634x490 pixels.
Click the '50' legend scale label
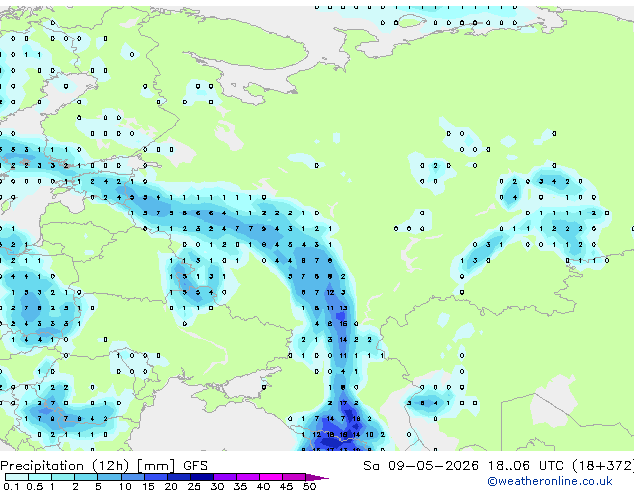pos(310,486)
